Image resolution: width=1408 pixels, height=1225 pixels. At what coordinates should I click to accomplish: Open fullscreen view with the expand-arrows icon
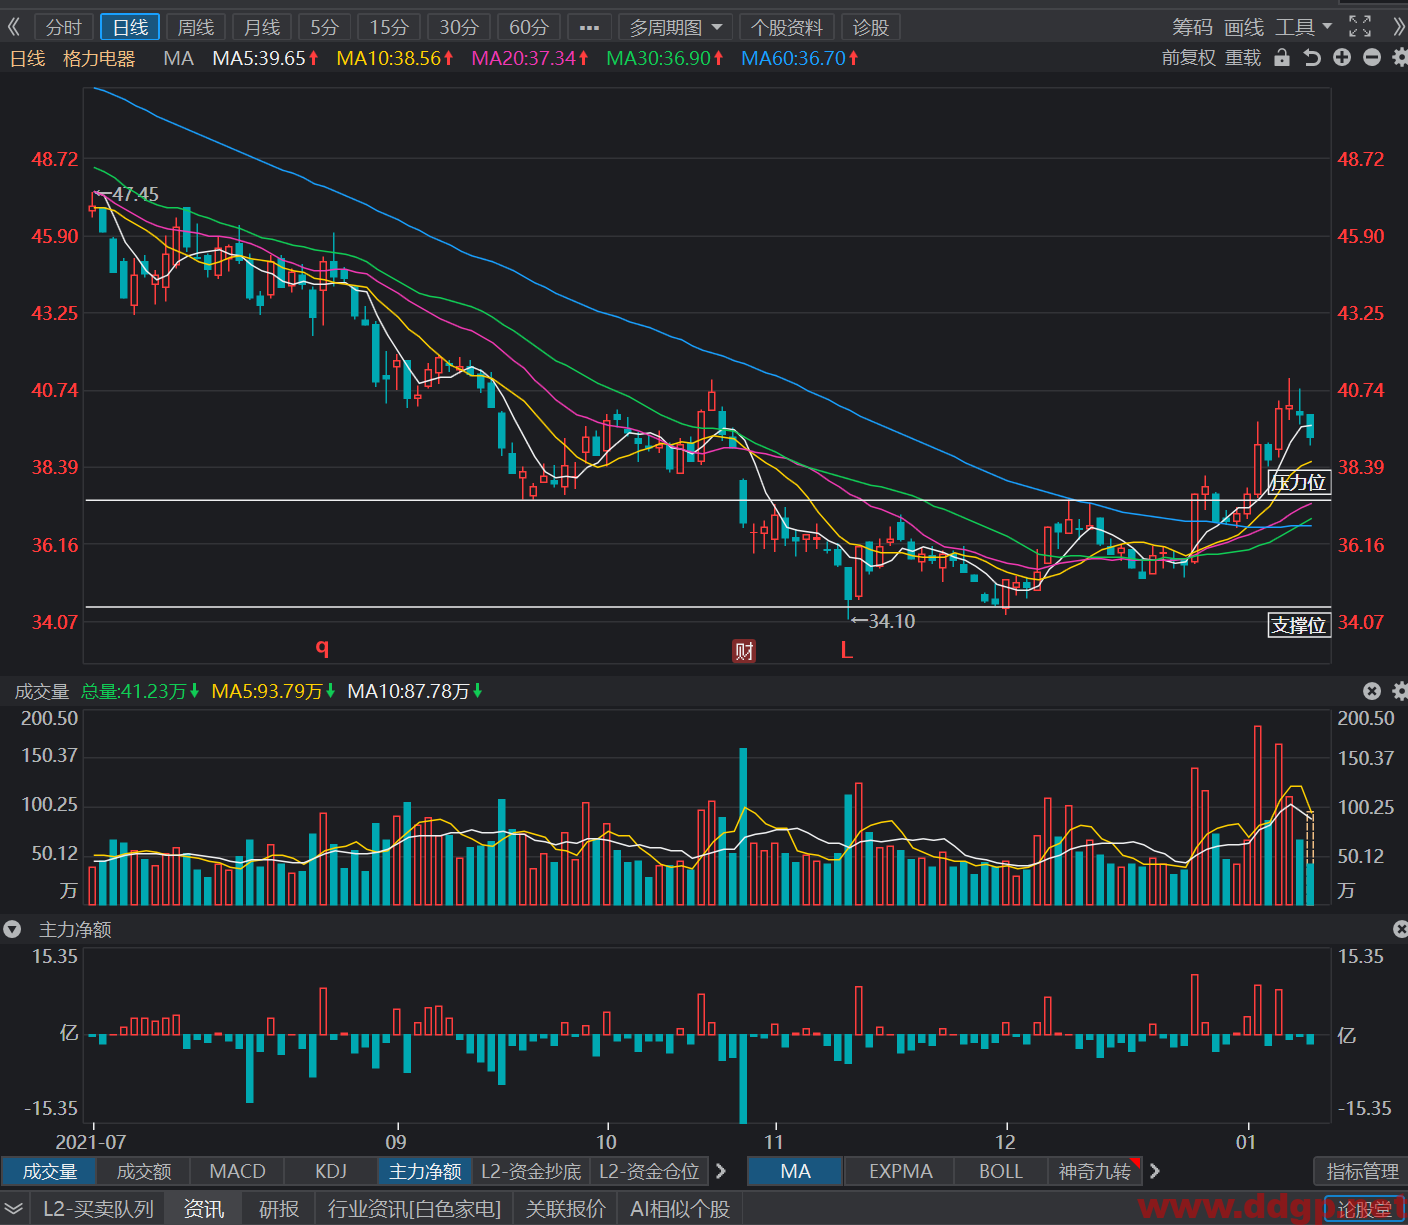(x=1360, y=27)
